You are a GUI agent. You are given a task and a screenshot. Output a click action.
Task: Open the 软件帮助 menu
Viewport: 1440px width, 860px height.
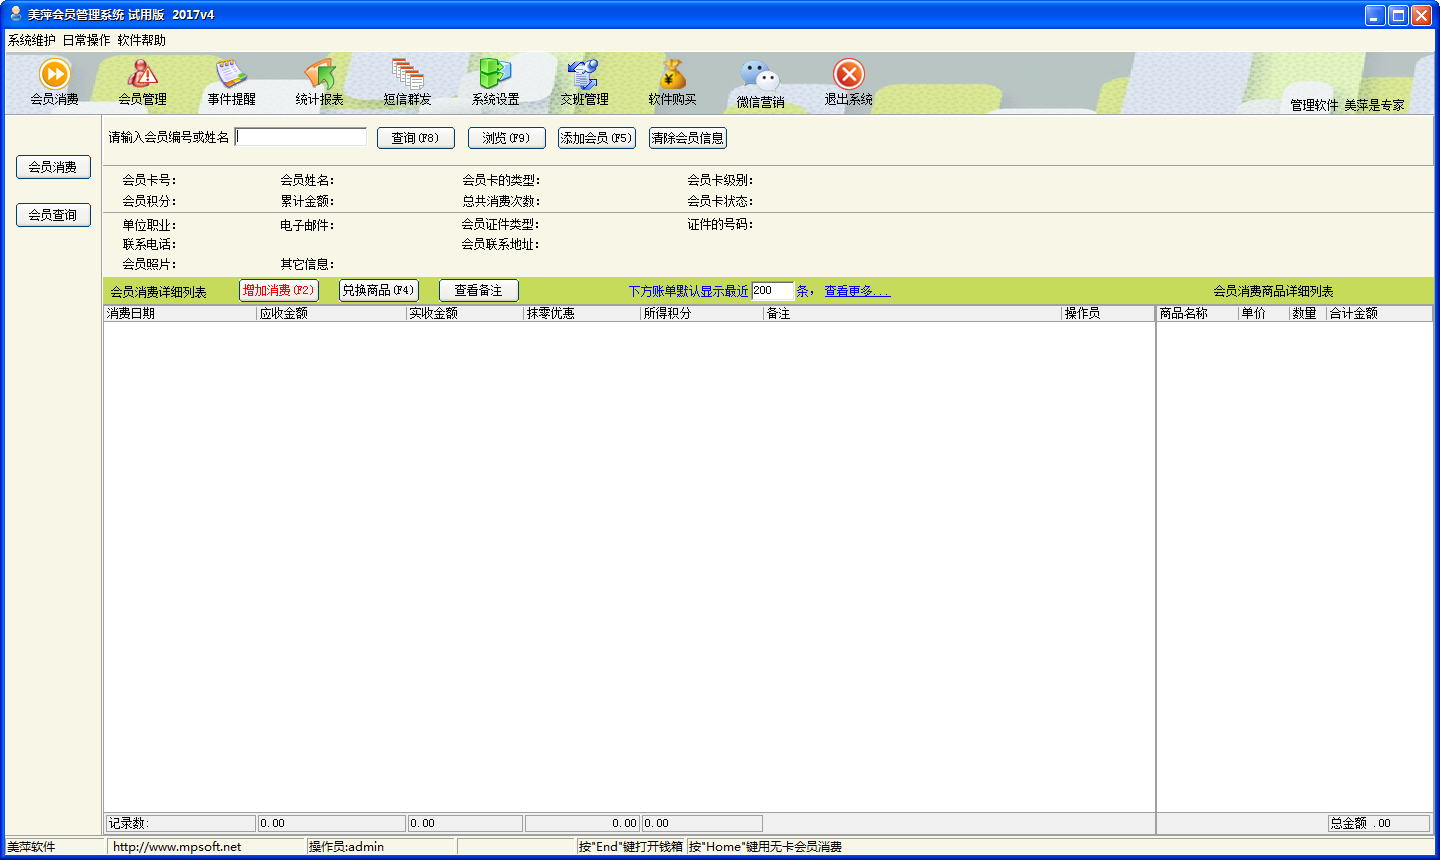click(141, 40)
